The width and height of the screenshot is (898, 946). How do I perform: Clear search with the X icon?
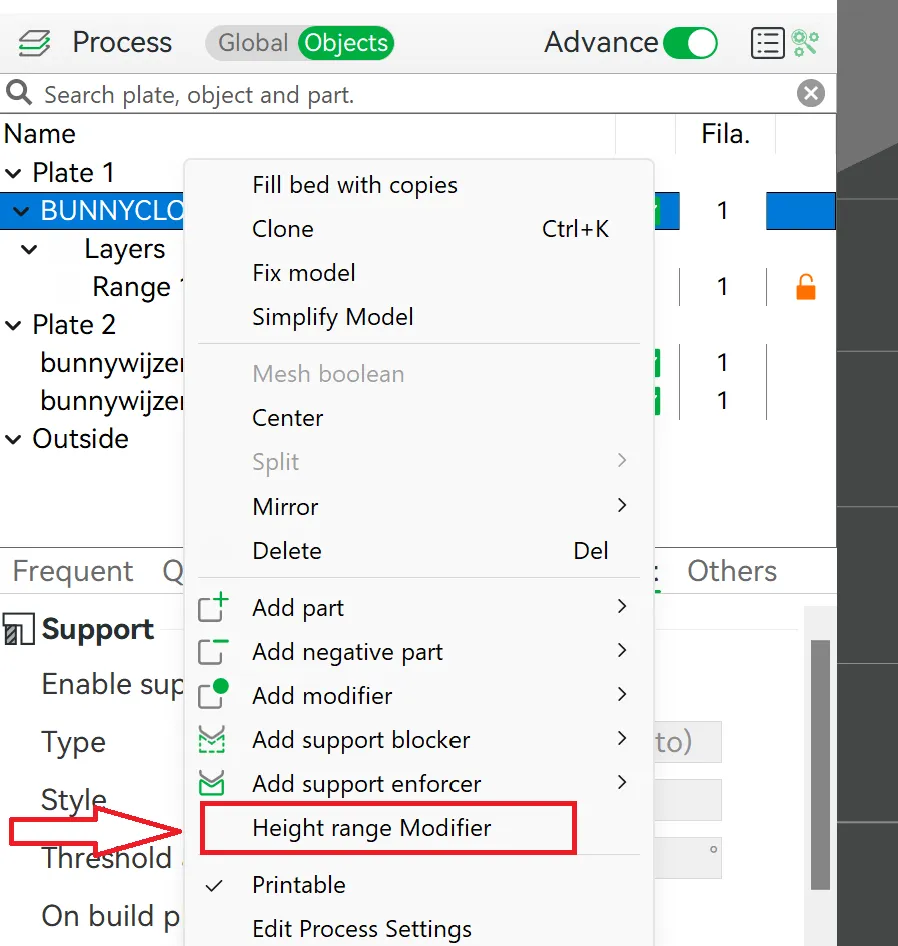[811, 94]
